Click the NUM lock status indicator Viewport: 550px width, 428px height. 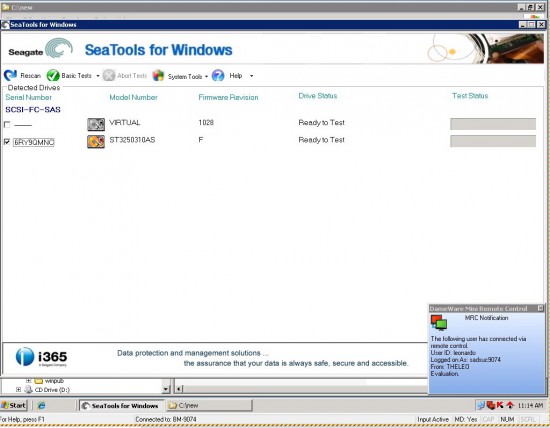[x=507, y=419]
